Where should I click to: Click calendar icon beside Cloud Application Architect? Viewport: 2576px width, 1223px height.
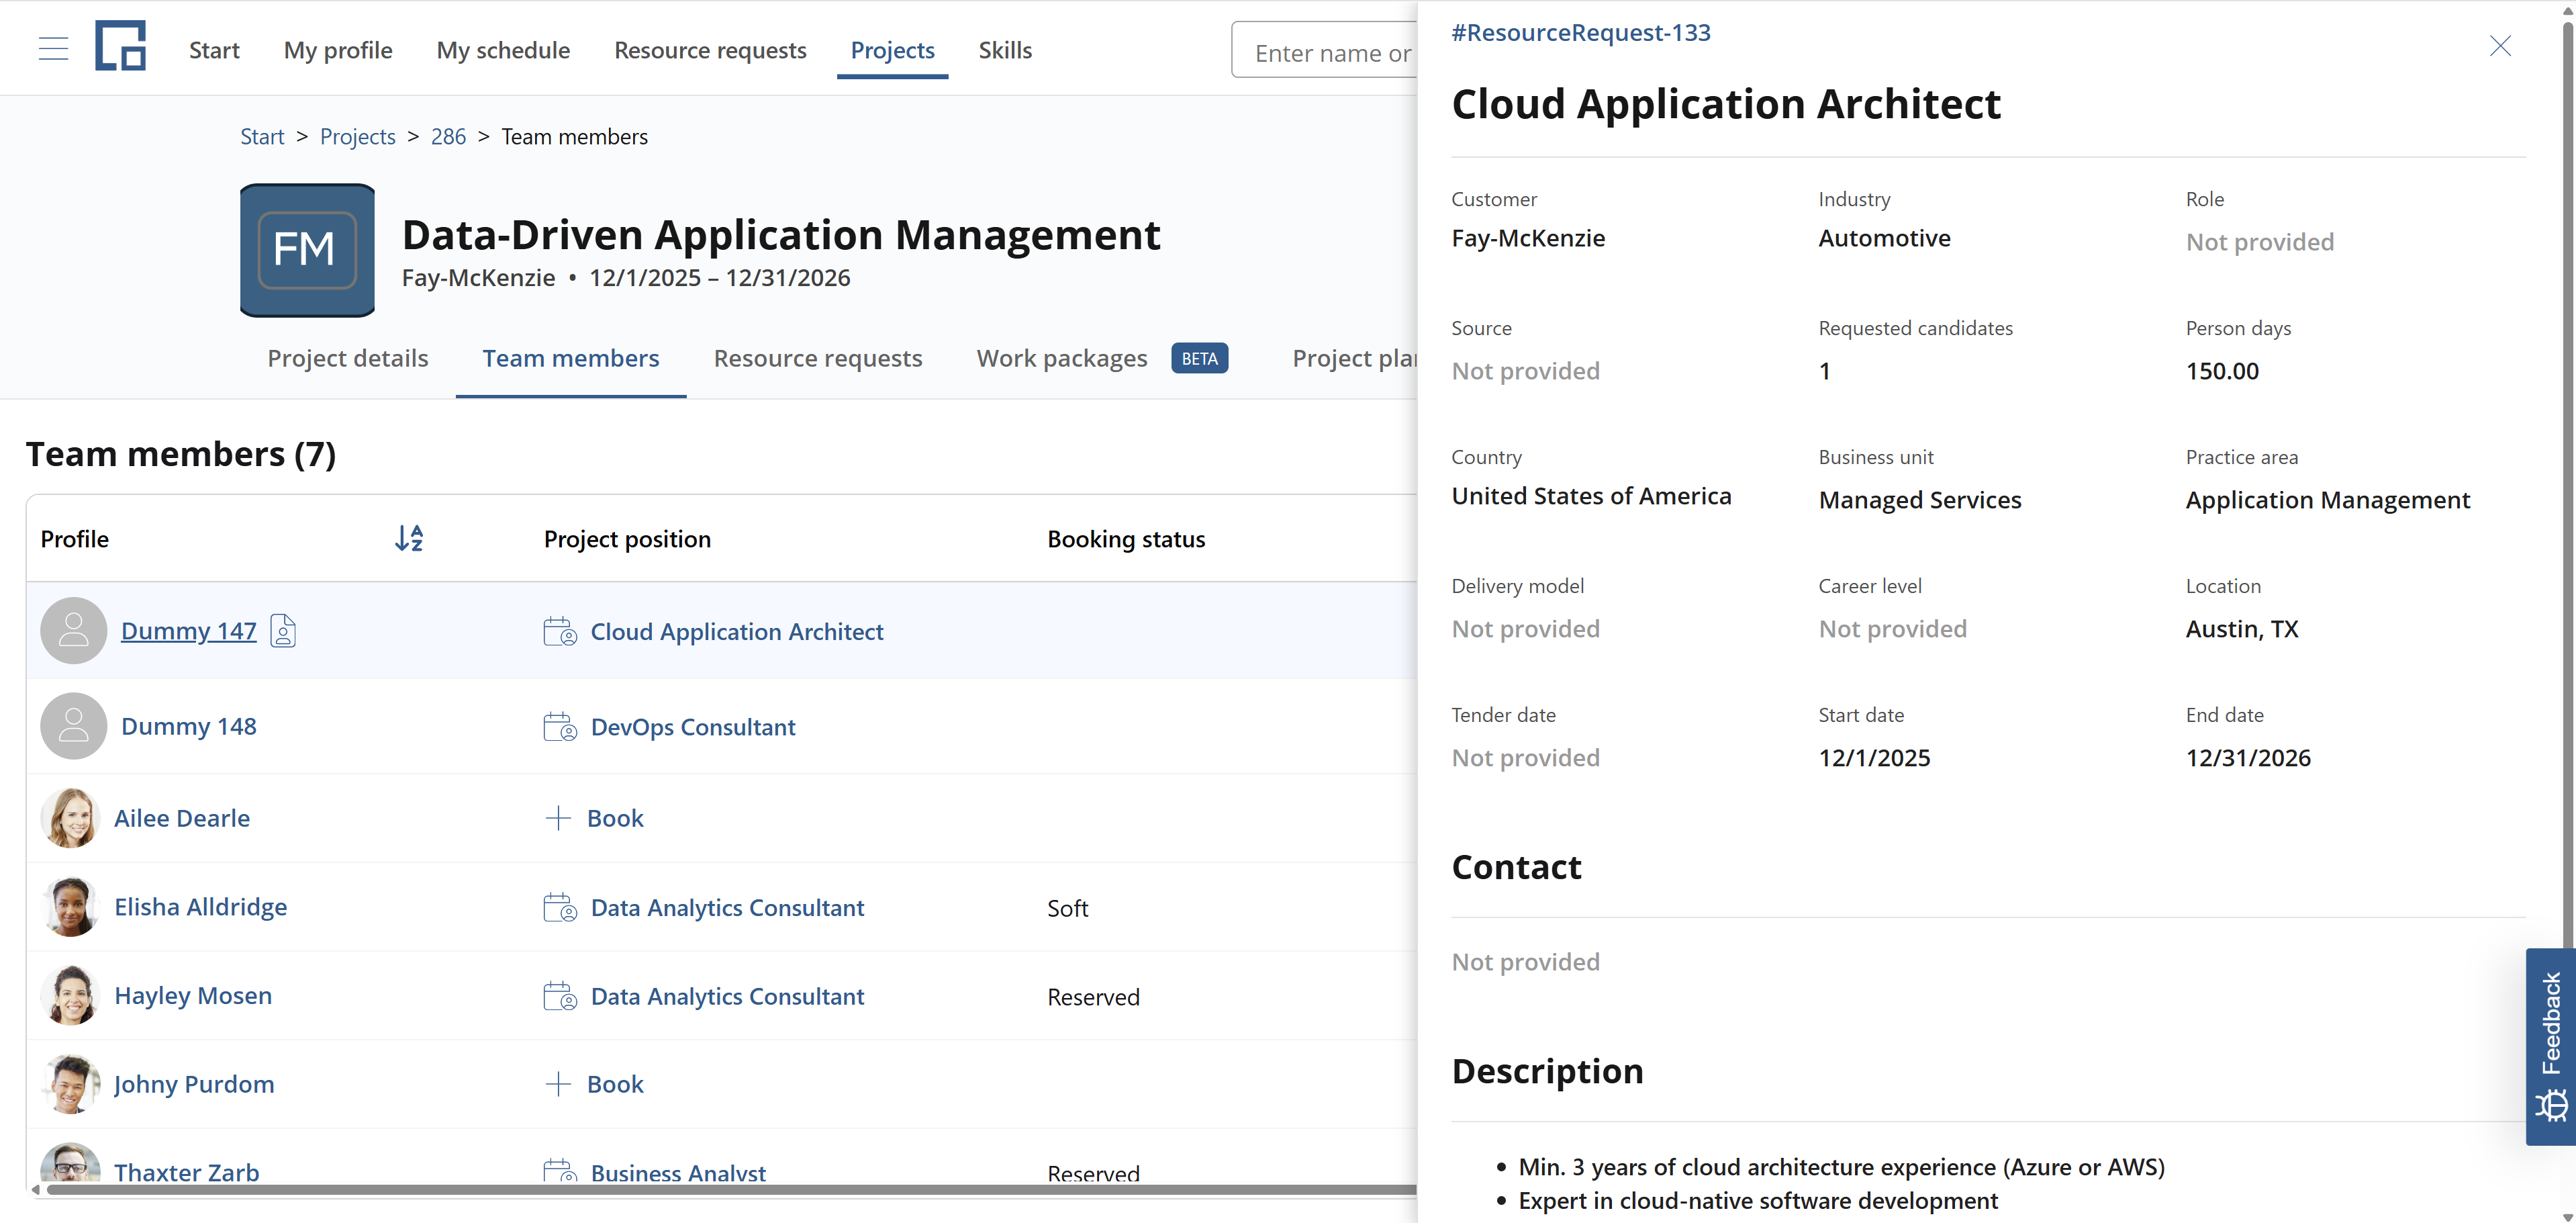[560, 631]
